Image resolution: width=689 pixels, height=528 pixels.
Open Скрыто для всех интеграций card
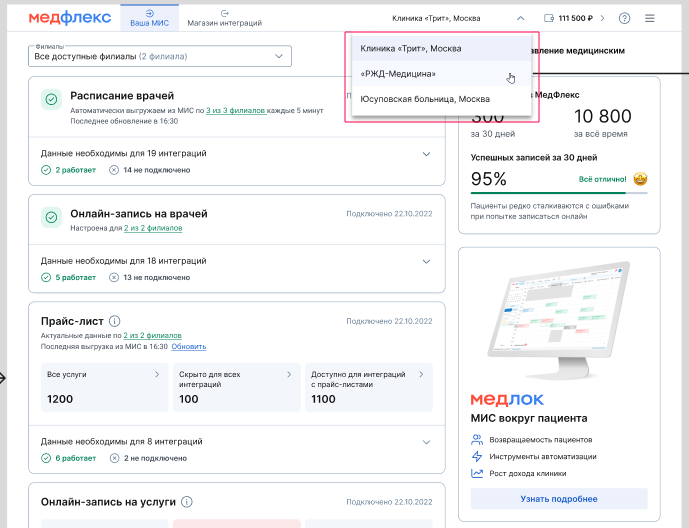point(236,387)
